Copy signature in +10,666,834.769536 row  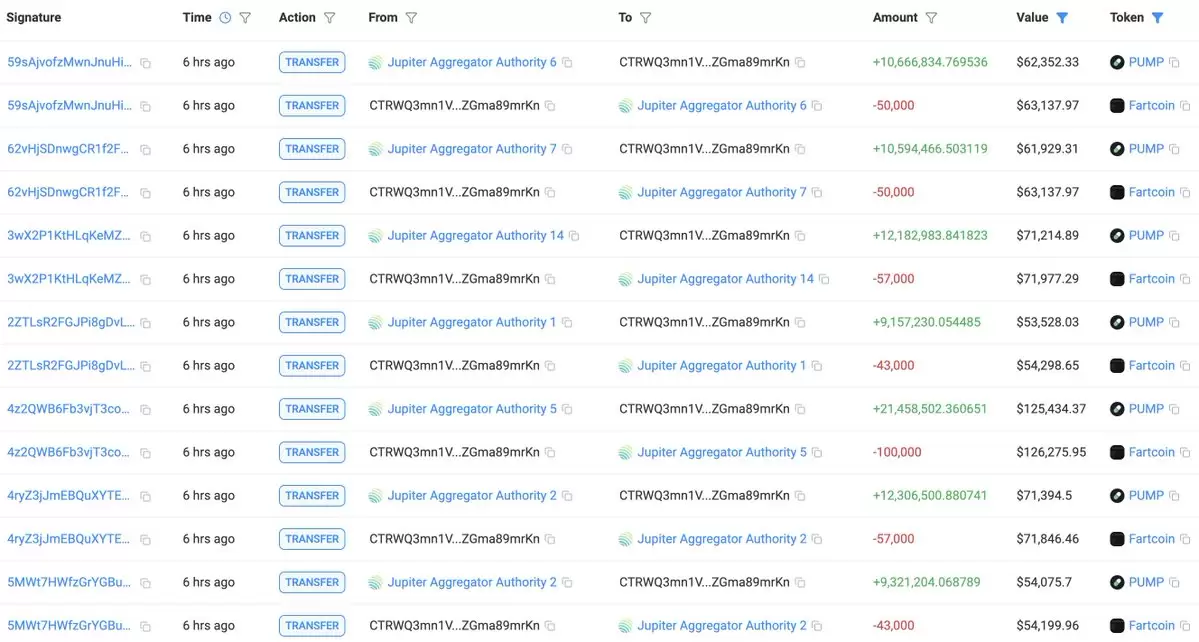tap(145, 63)
